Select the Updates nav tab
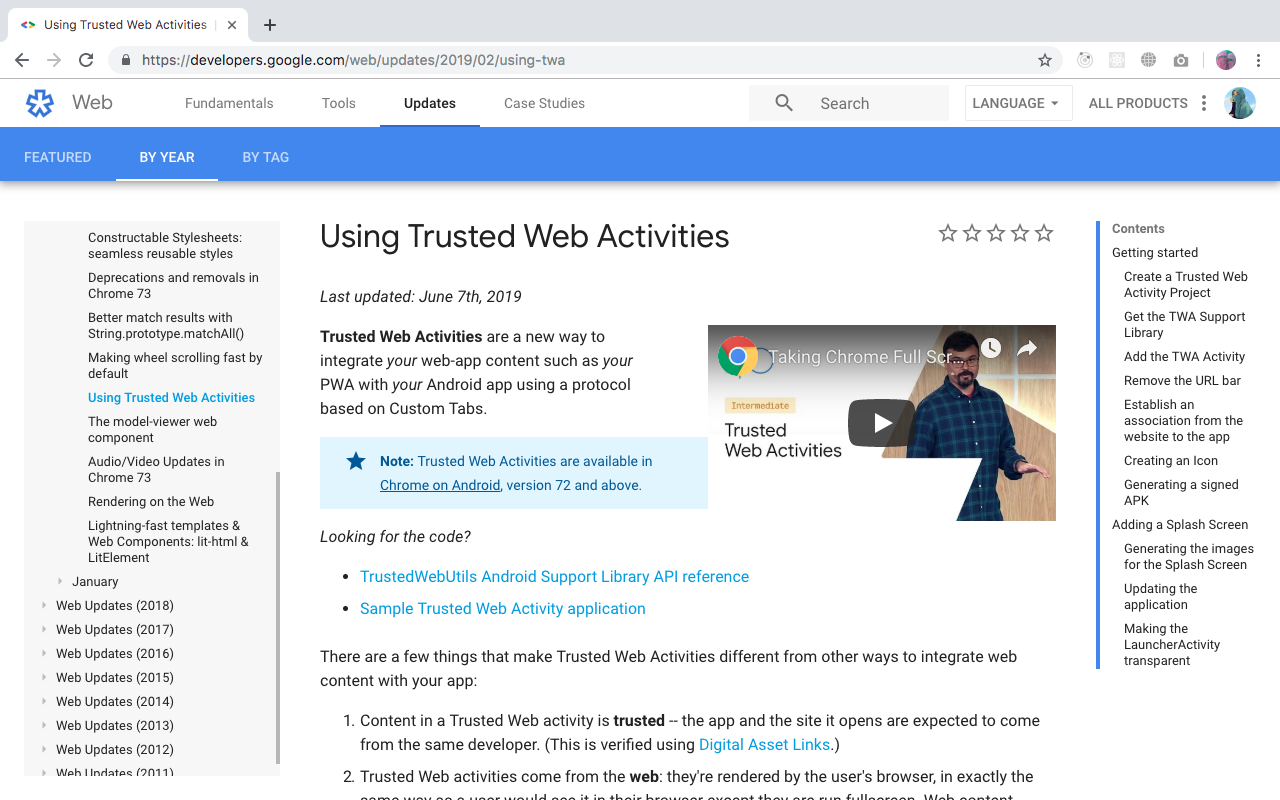The image size is (1280, 800). (430, 103)
